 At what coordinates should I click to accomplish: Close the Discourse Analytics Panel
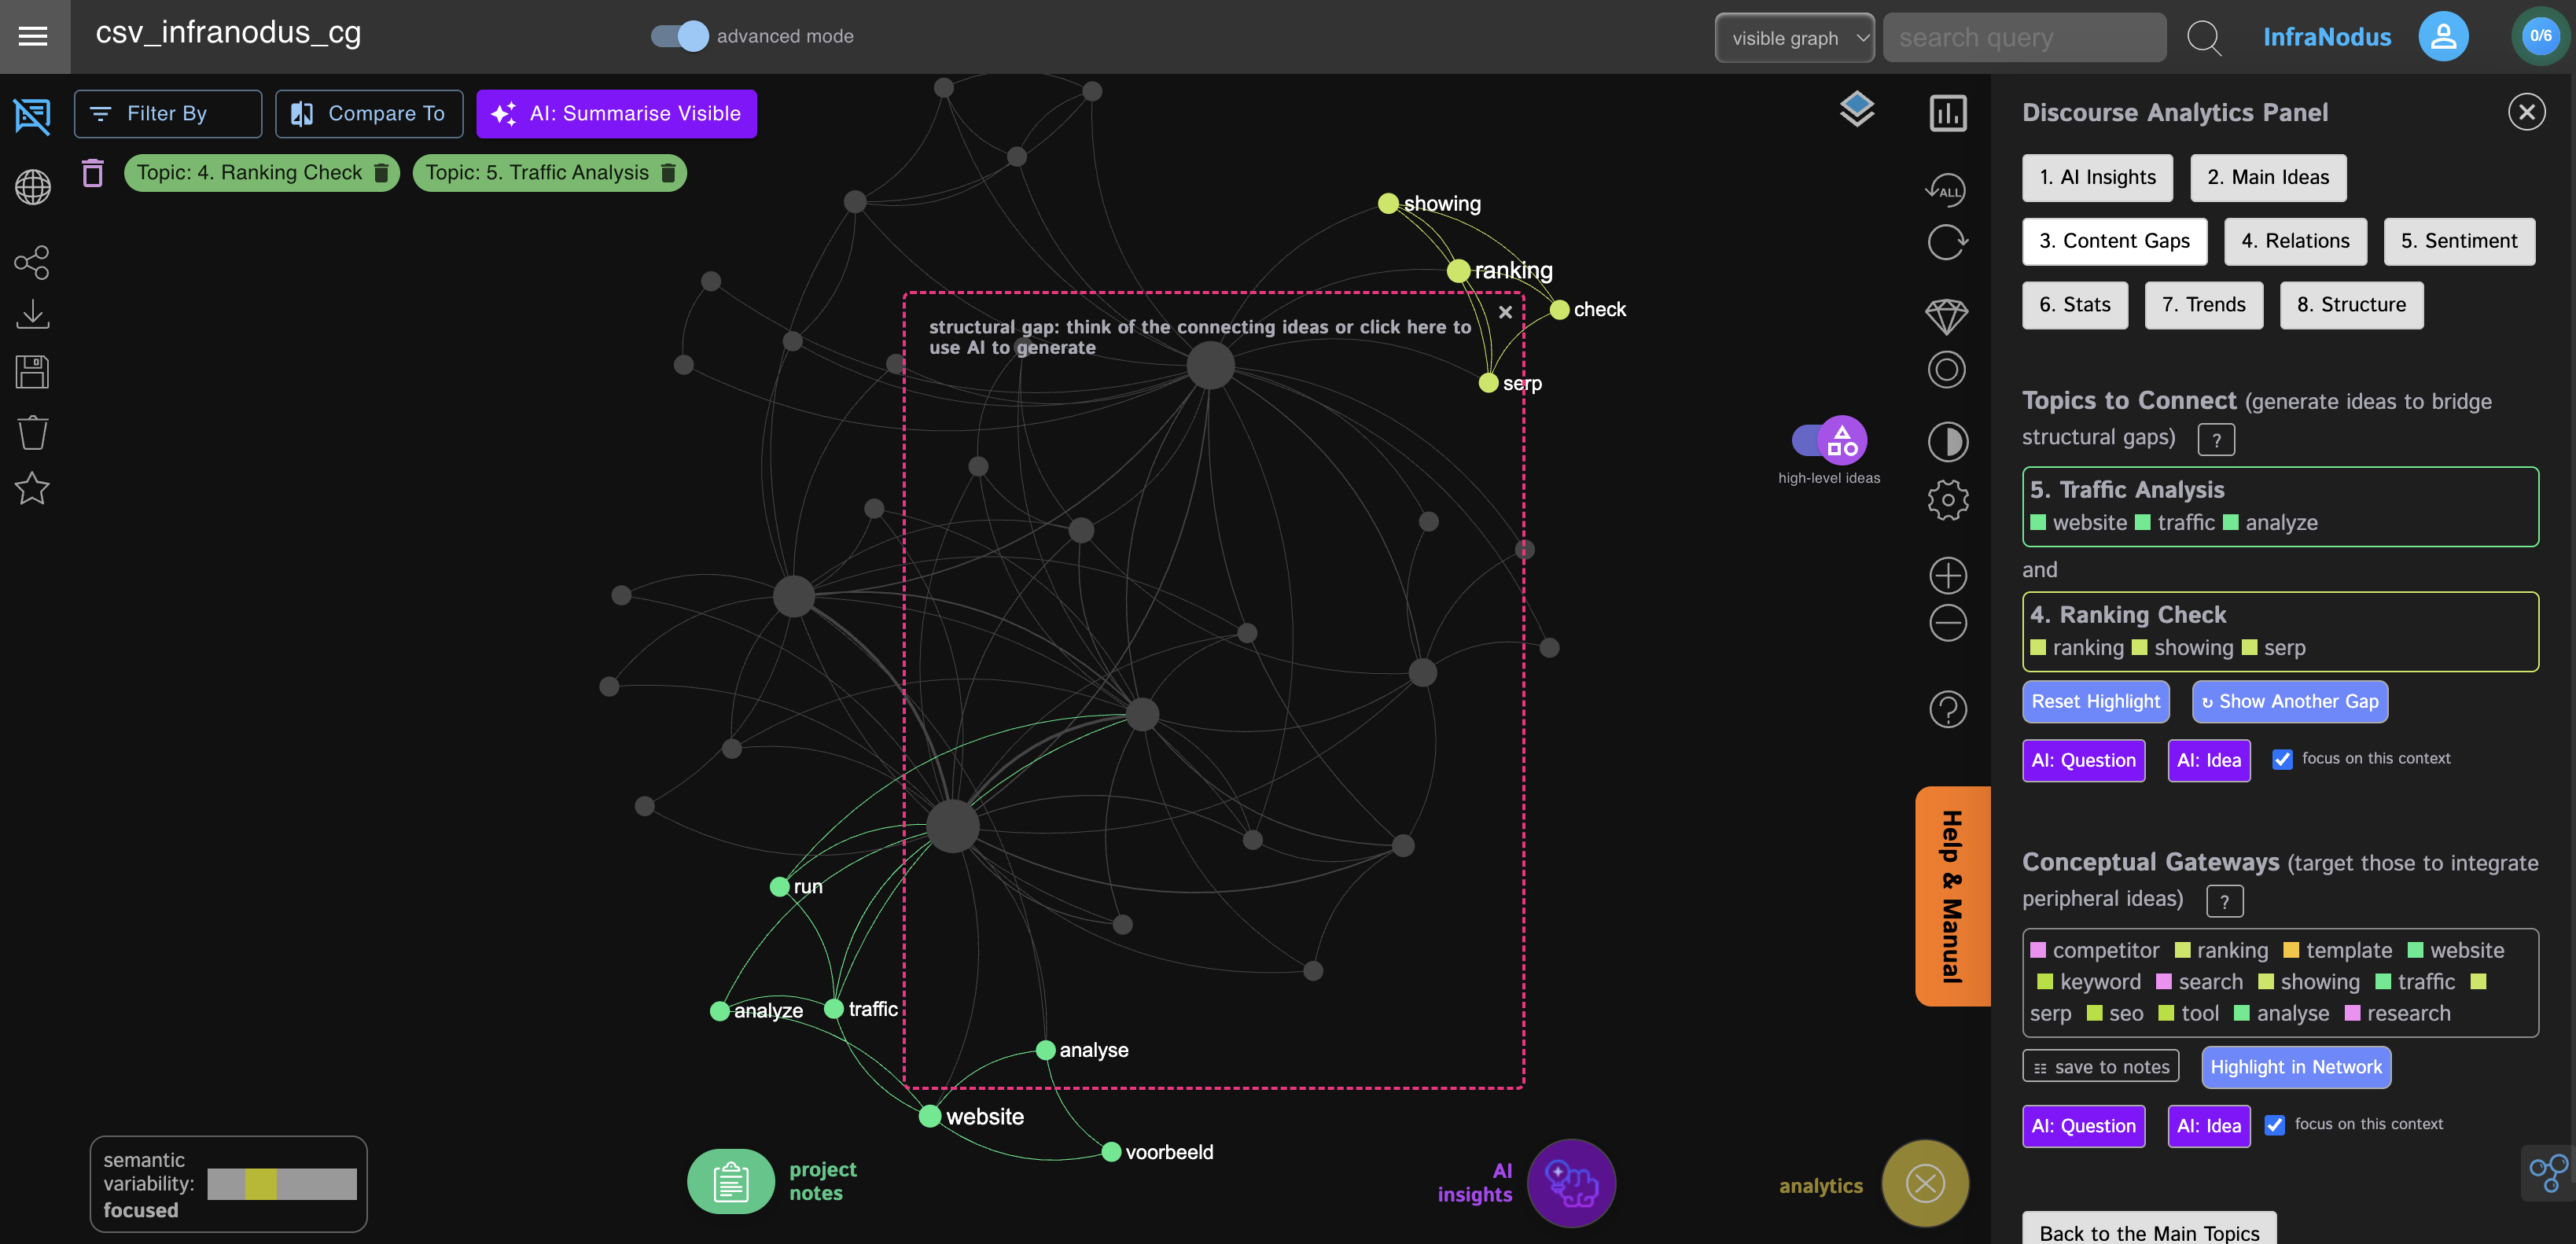[2526, 112]
